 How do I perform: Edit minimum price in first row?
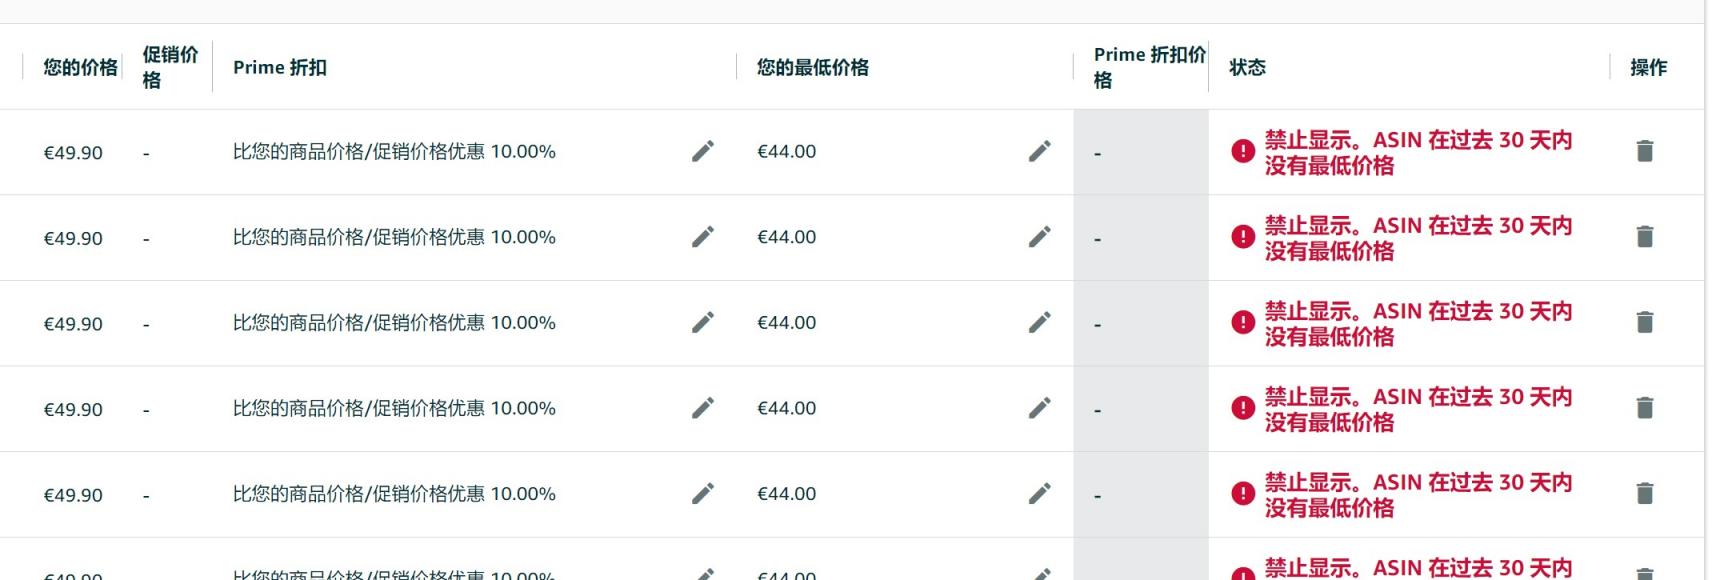1040,151
